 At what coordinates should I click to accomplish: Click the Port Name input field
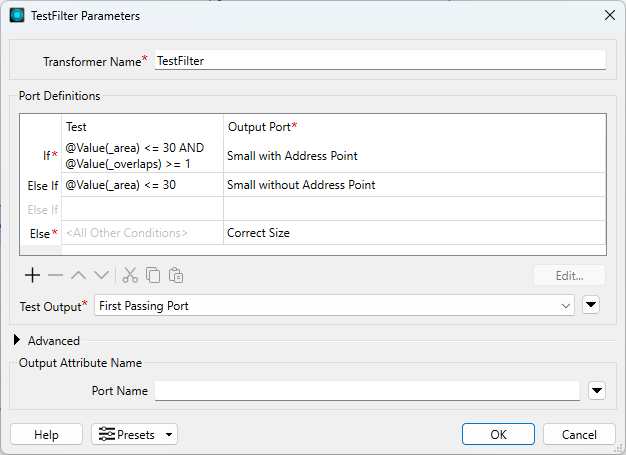coord(367,391)
